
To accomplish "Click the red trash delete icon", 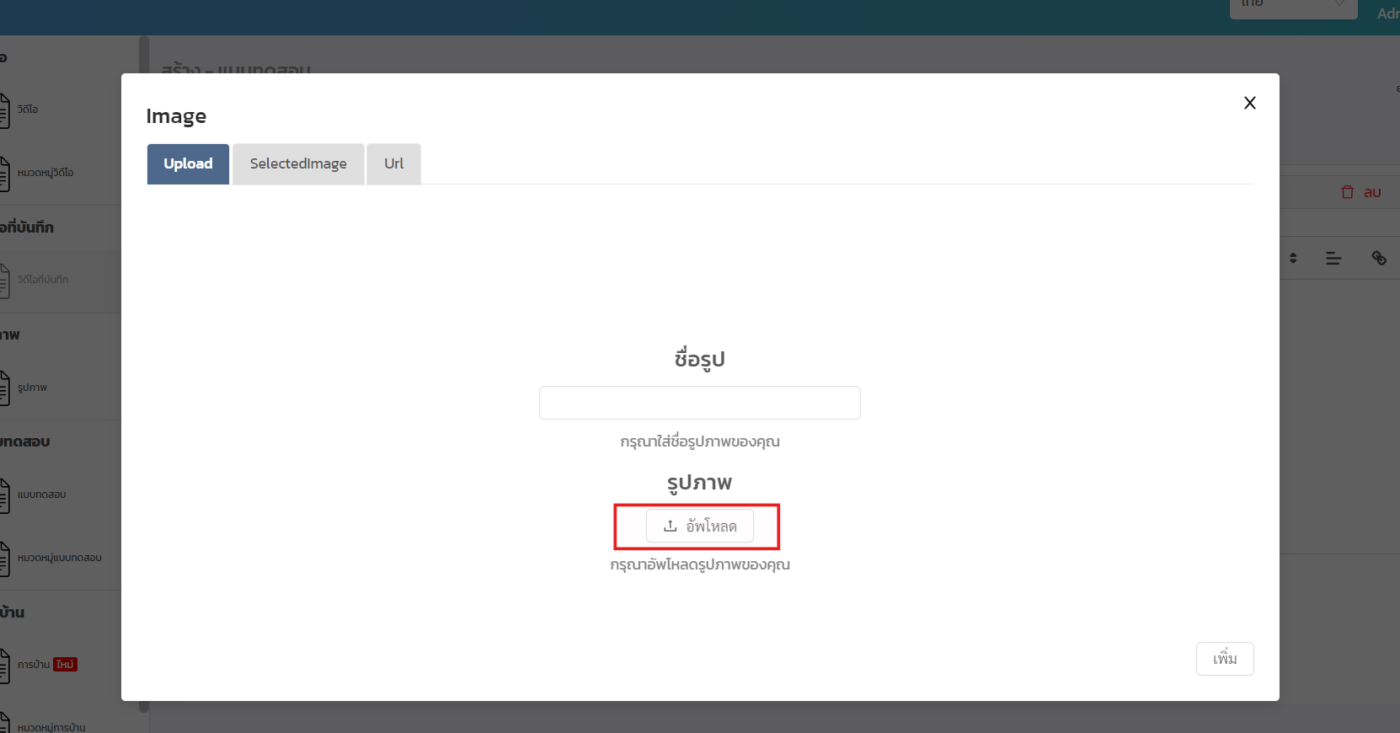I will coord(1347,192).
